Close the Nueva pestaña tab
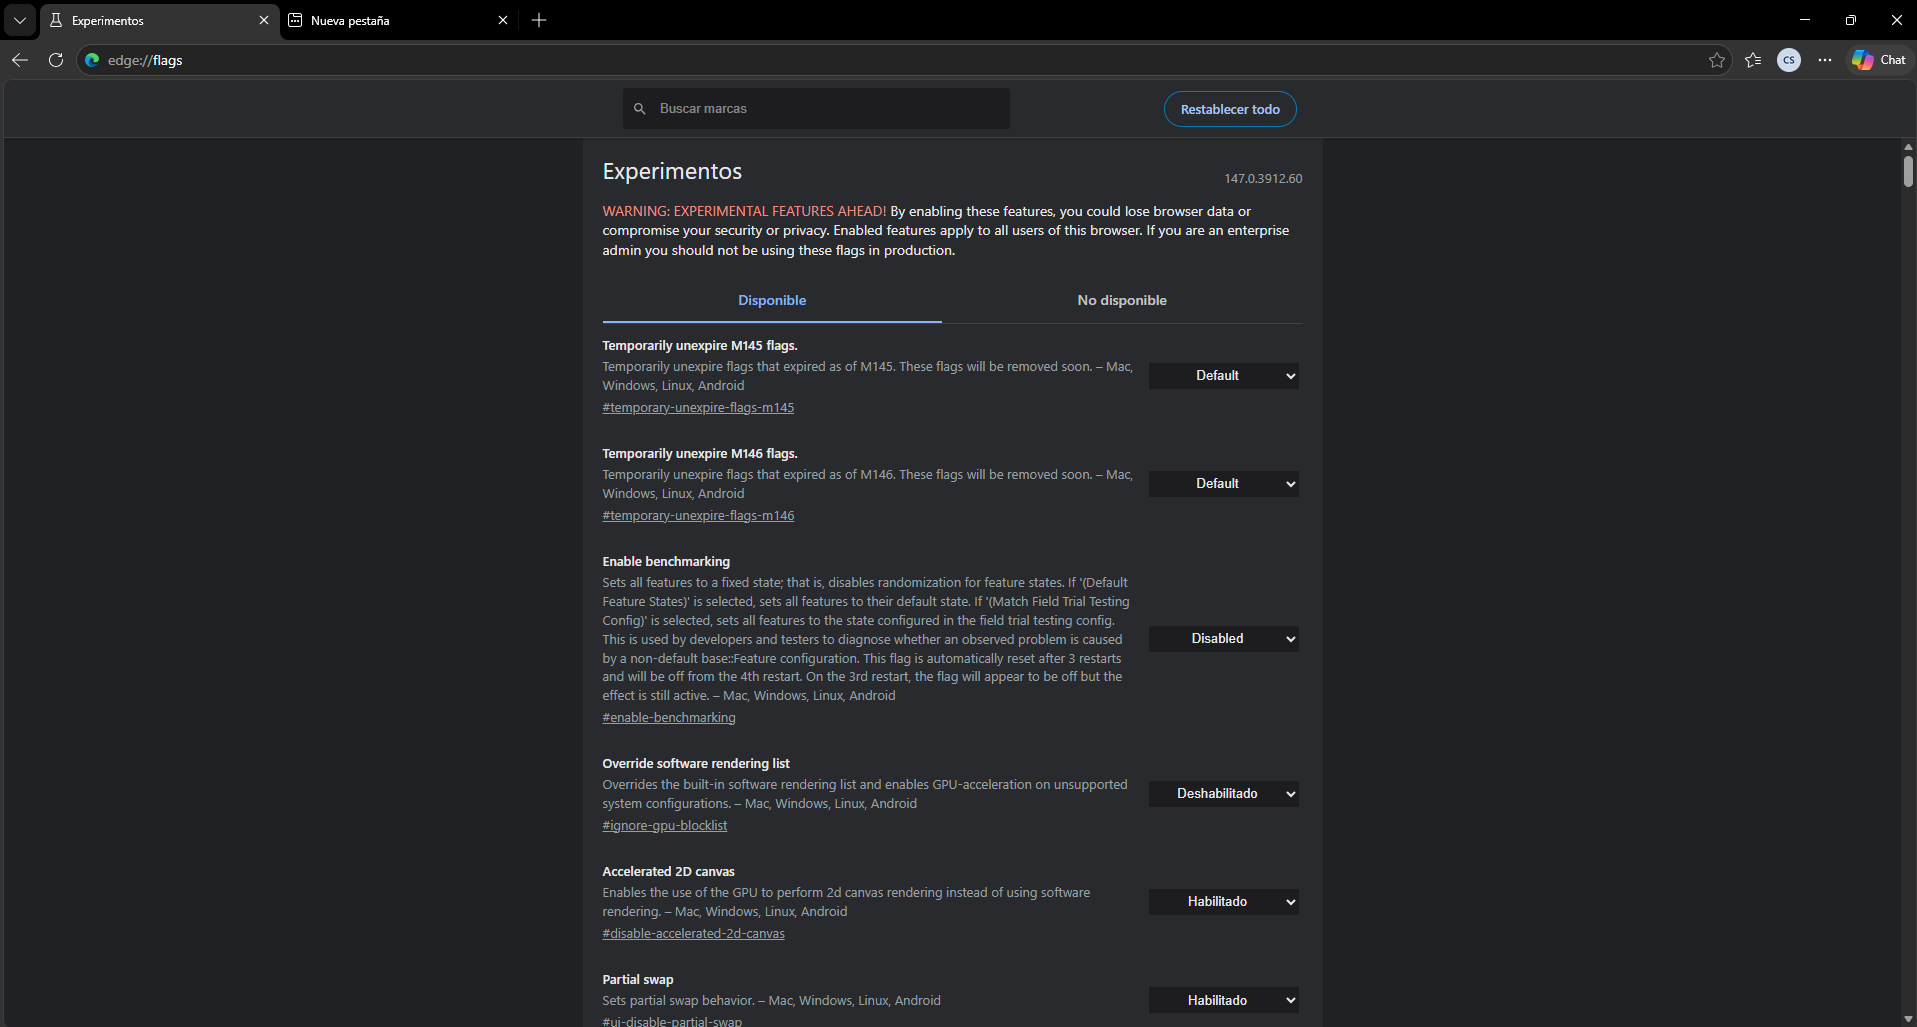The image size is (1917, 1027). [x=503, y=20]
